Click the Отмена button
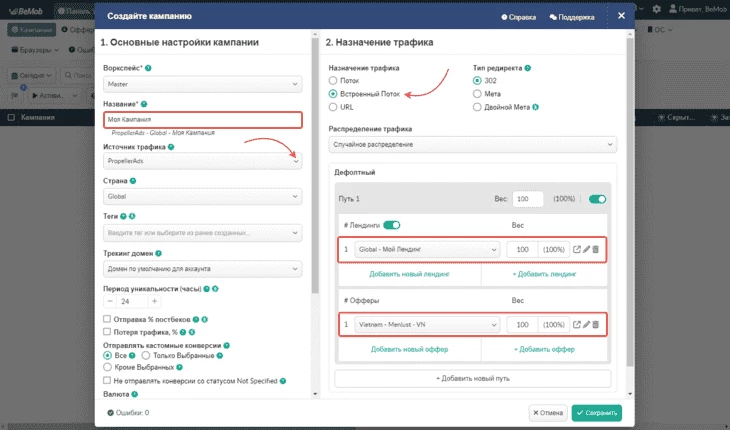730x430 pixels. click(x=548, y=413)
